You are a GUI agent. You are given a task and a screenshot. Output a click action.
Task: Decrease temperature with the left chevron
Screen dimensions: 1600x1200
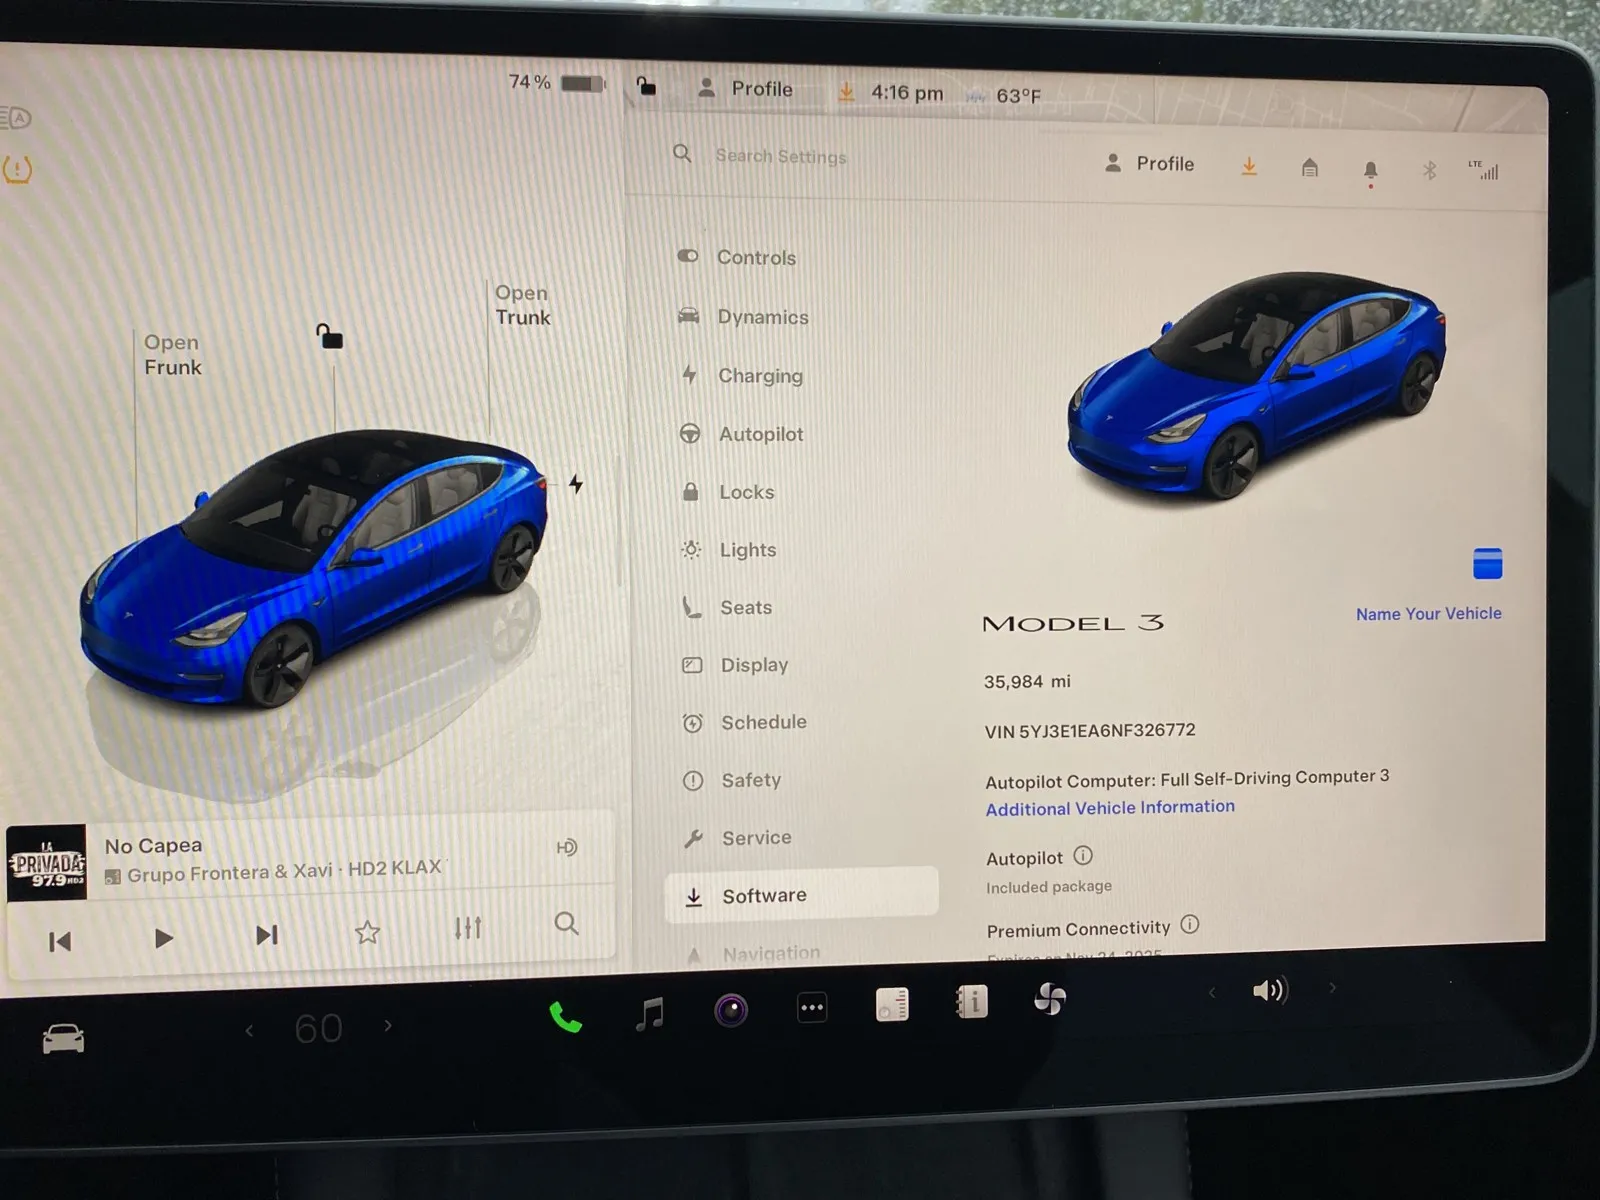pos(249,1030)
